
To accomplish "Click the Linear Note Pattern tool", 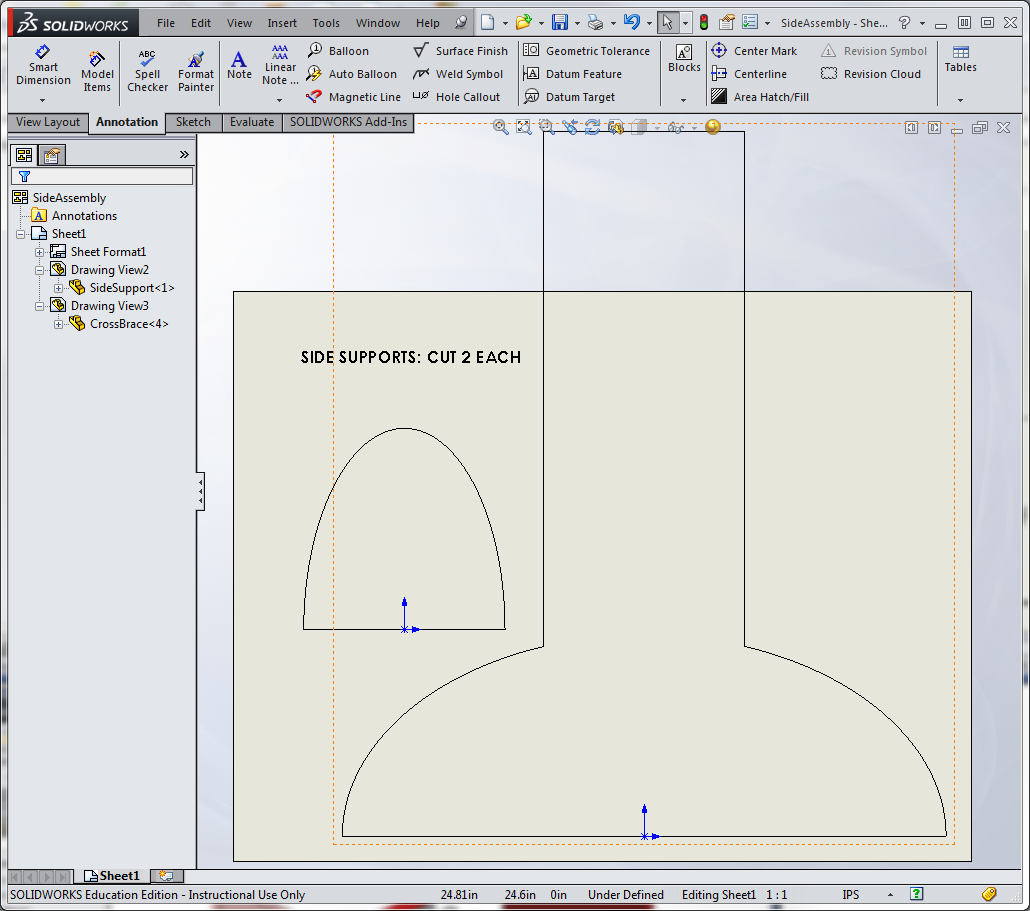I will 280,65.
